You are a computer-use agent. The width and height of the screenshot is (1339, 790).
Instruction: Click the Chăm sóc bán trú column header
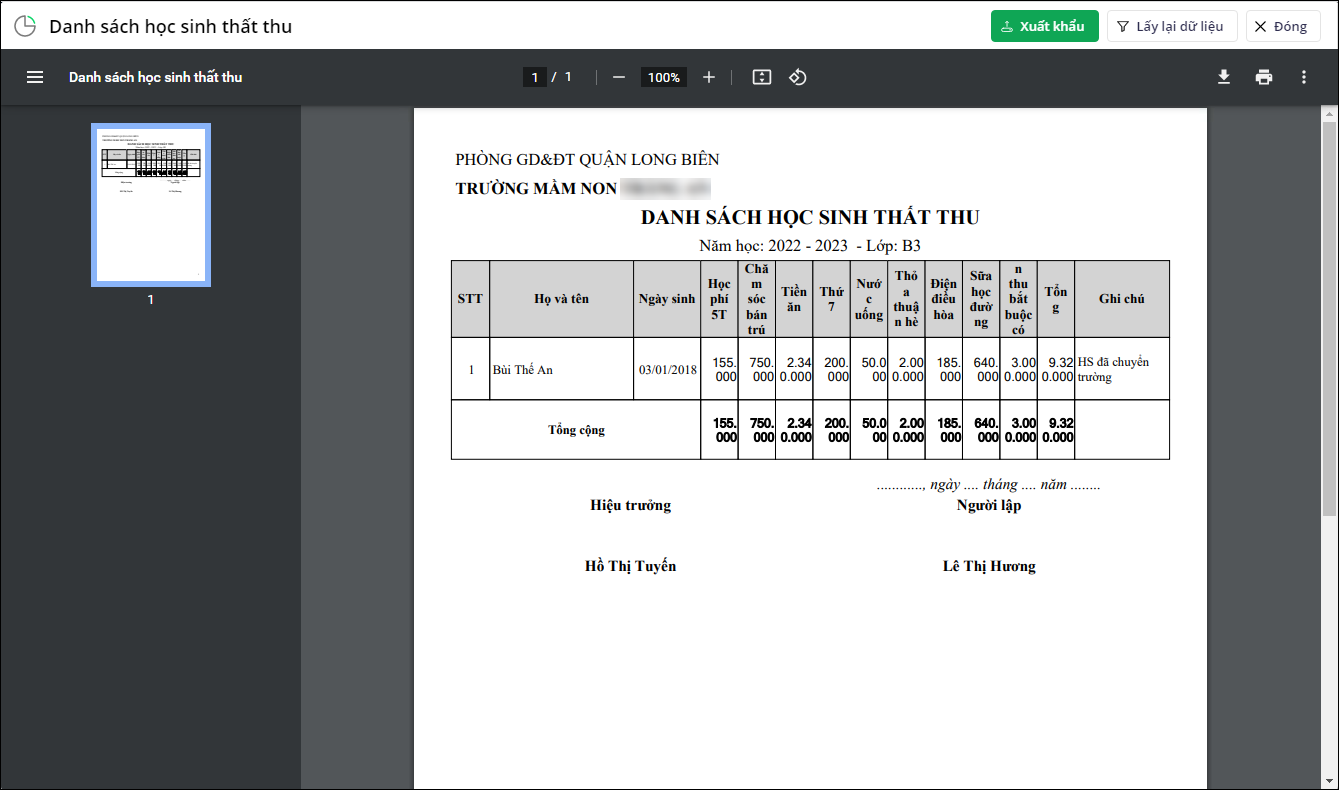pos(756,299)
